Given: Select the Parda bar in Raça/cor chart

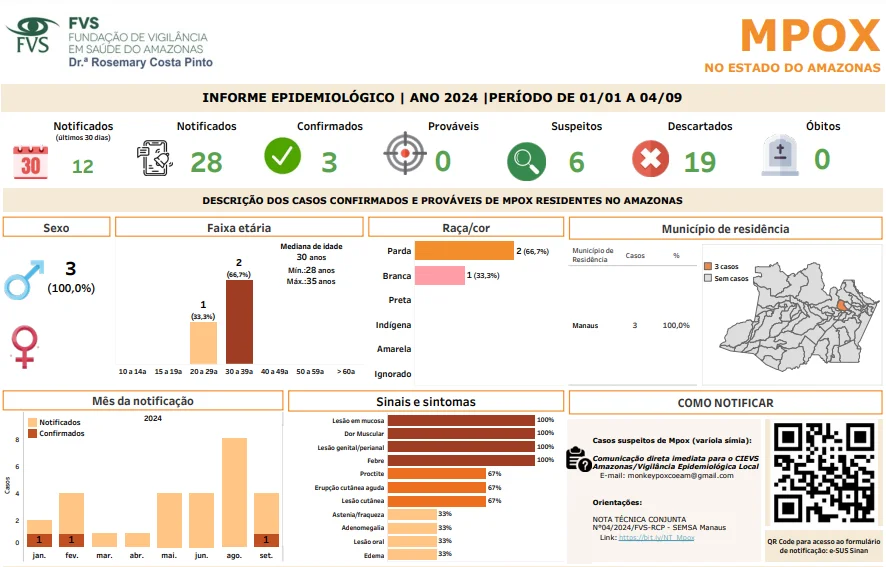Looking at the screenshot, I should (x=464, y=251).
